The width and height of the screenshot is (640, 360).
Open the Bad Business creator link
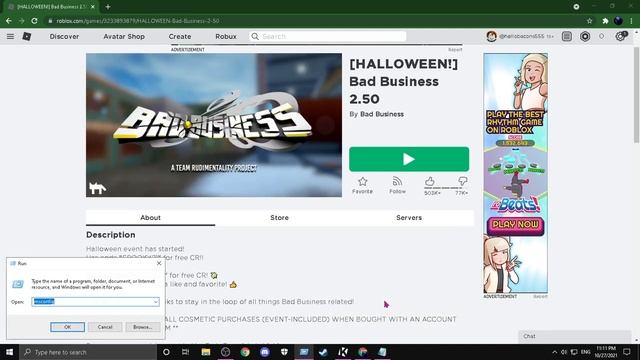[382, 114]
